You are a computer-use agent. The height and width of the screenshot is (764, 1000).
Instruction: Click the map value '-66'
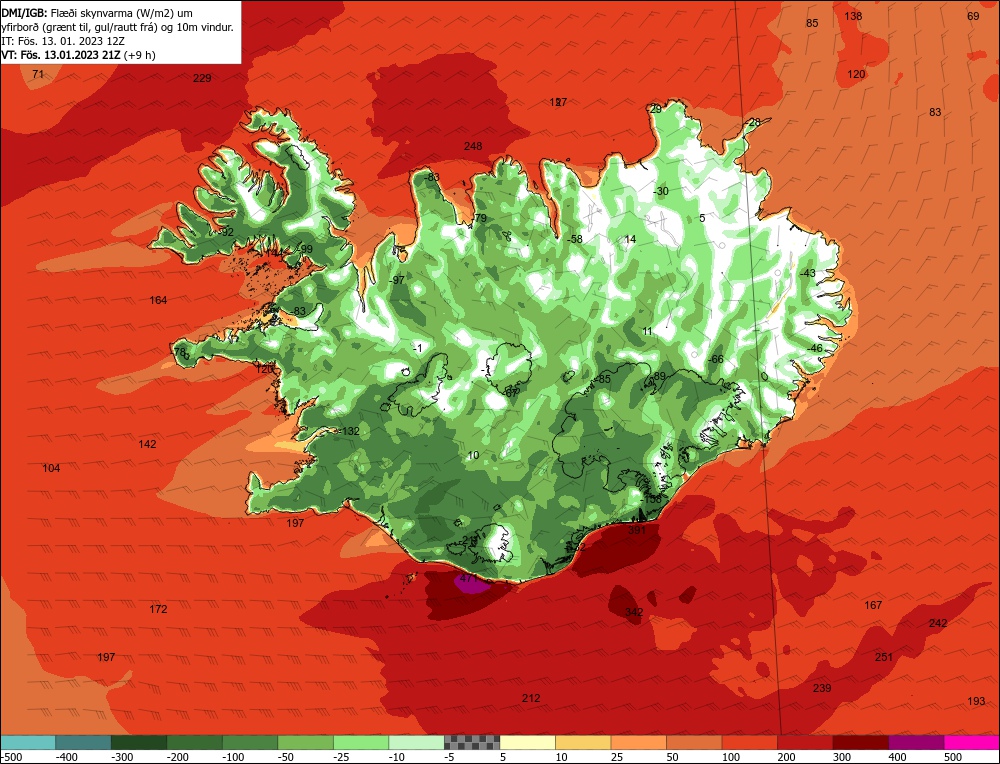pos(716,360)
